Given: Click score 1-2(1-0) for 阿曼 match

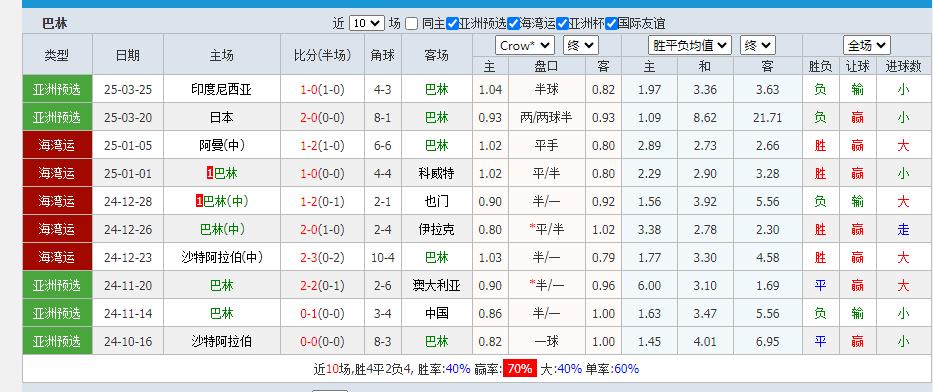Looking at the screenshot, I should point(322,146).
